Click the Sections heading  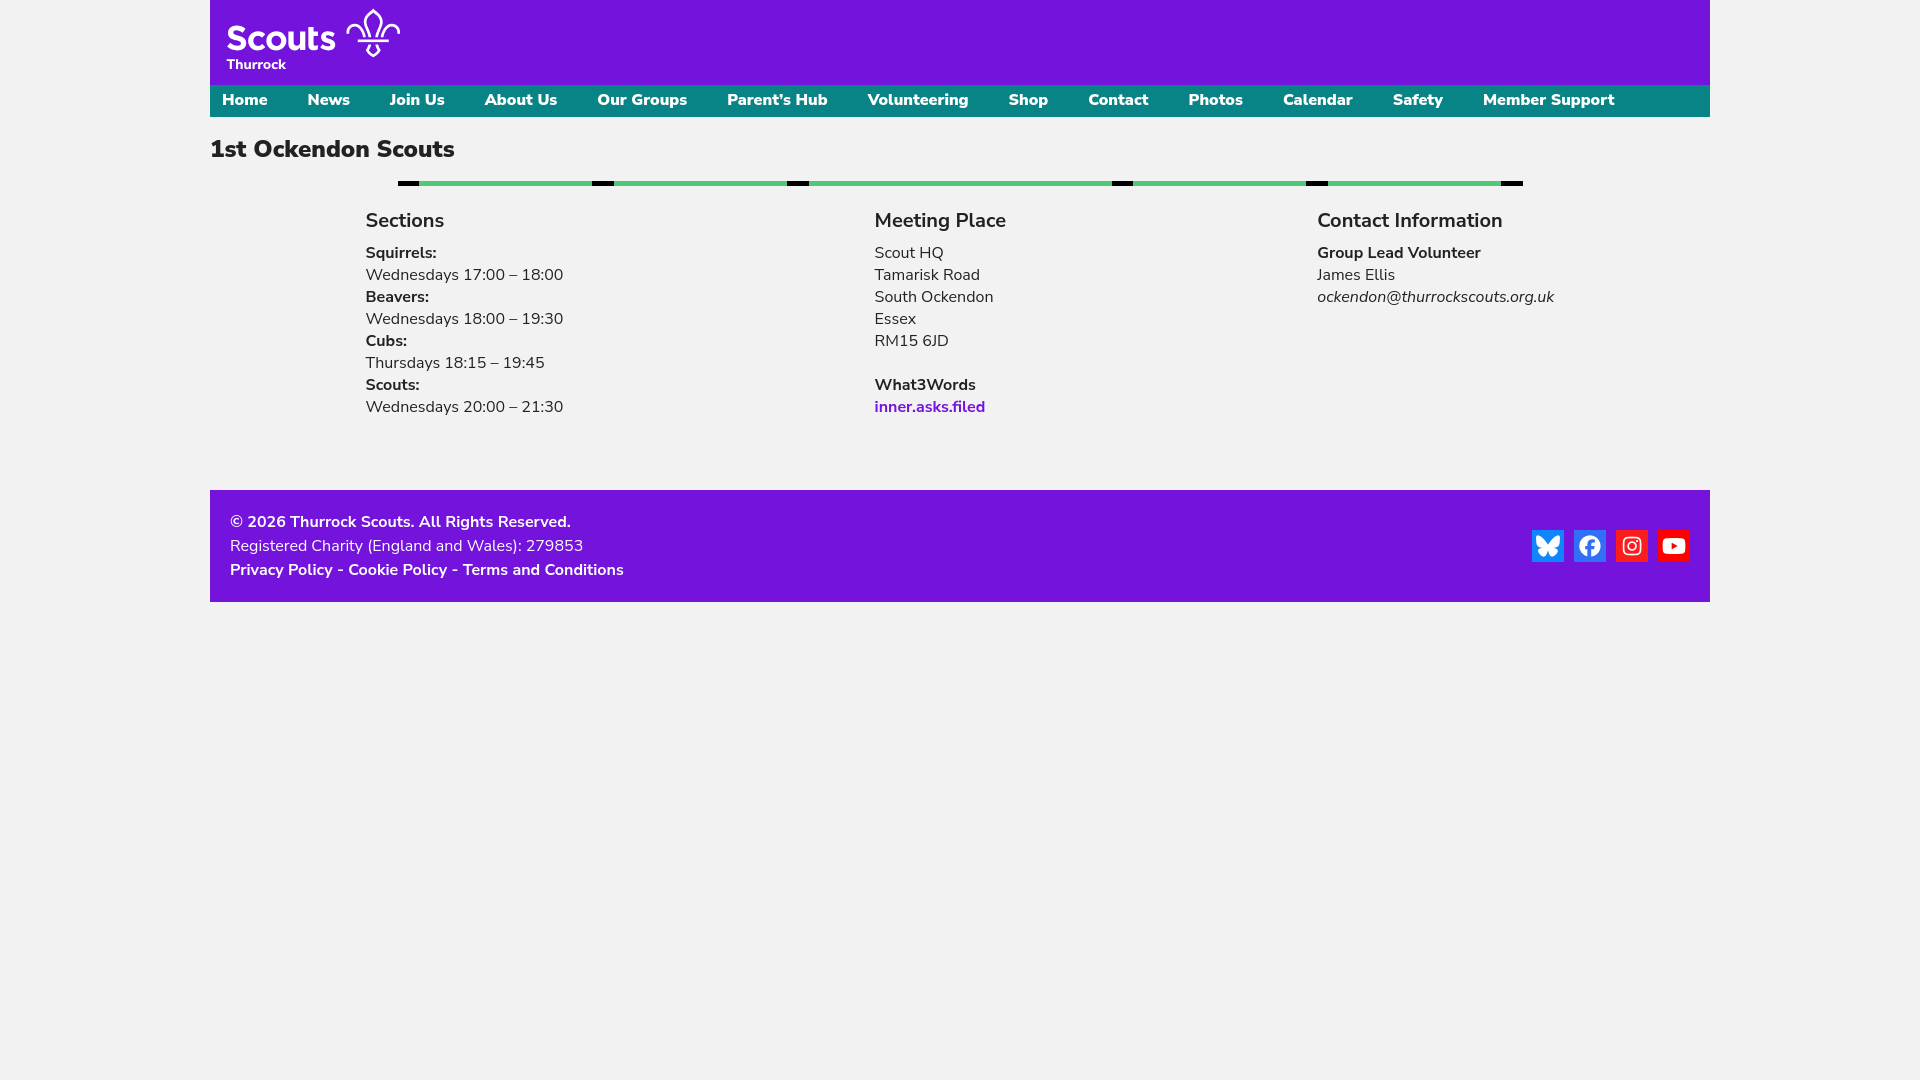point(405,221)
